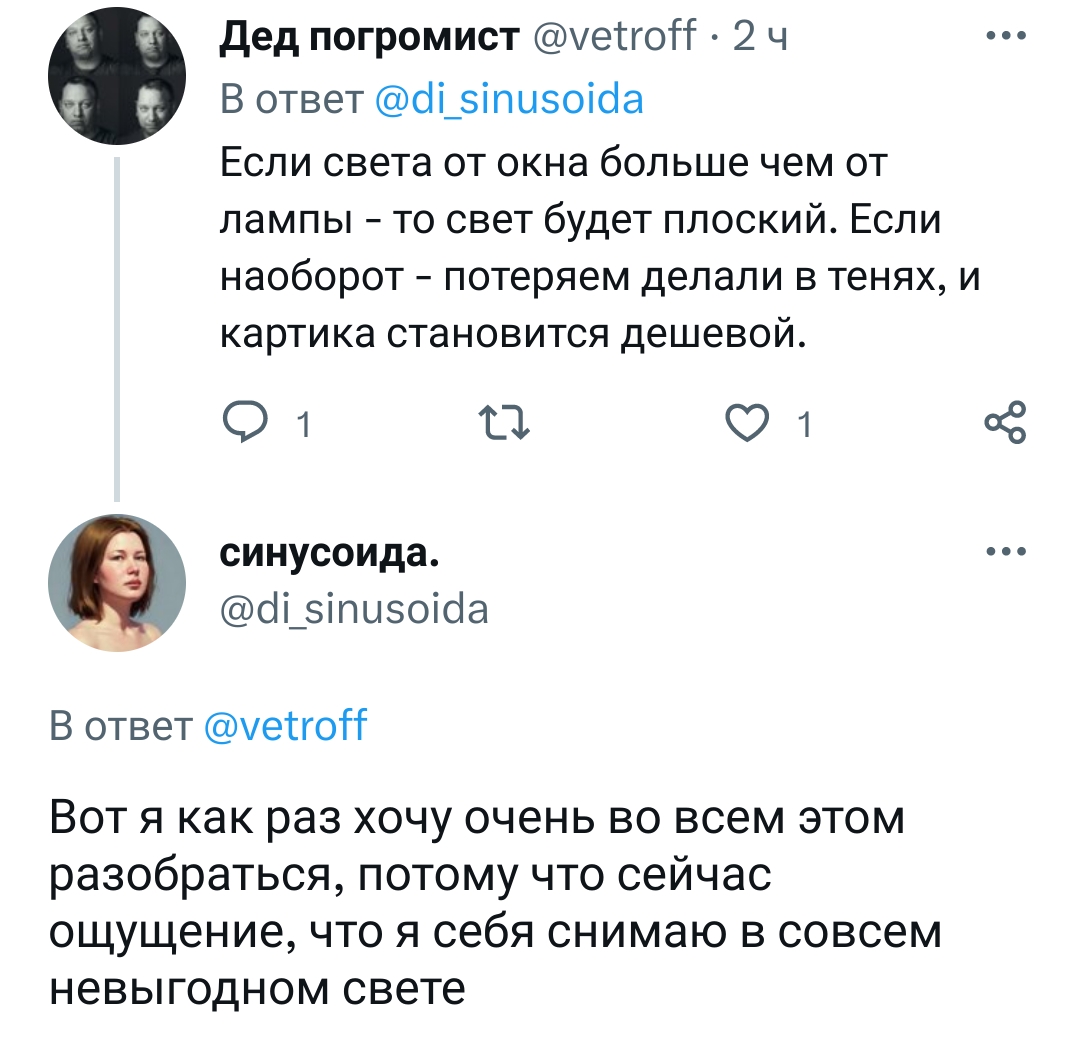This screenshot has width=1080, height=1041.
Task: Open more options menu for синусоида's tweet
Action: pyautogui.click(x=1005, y=551)
